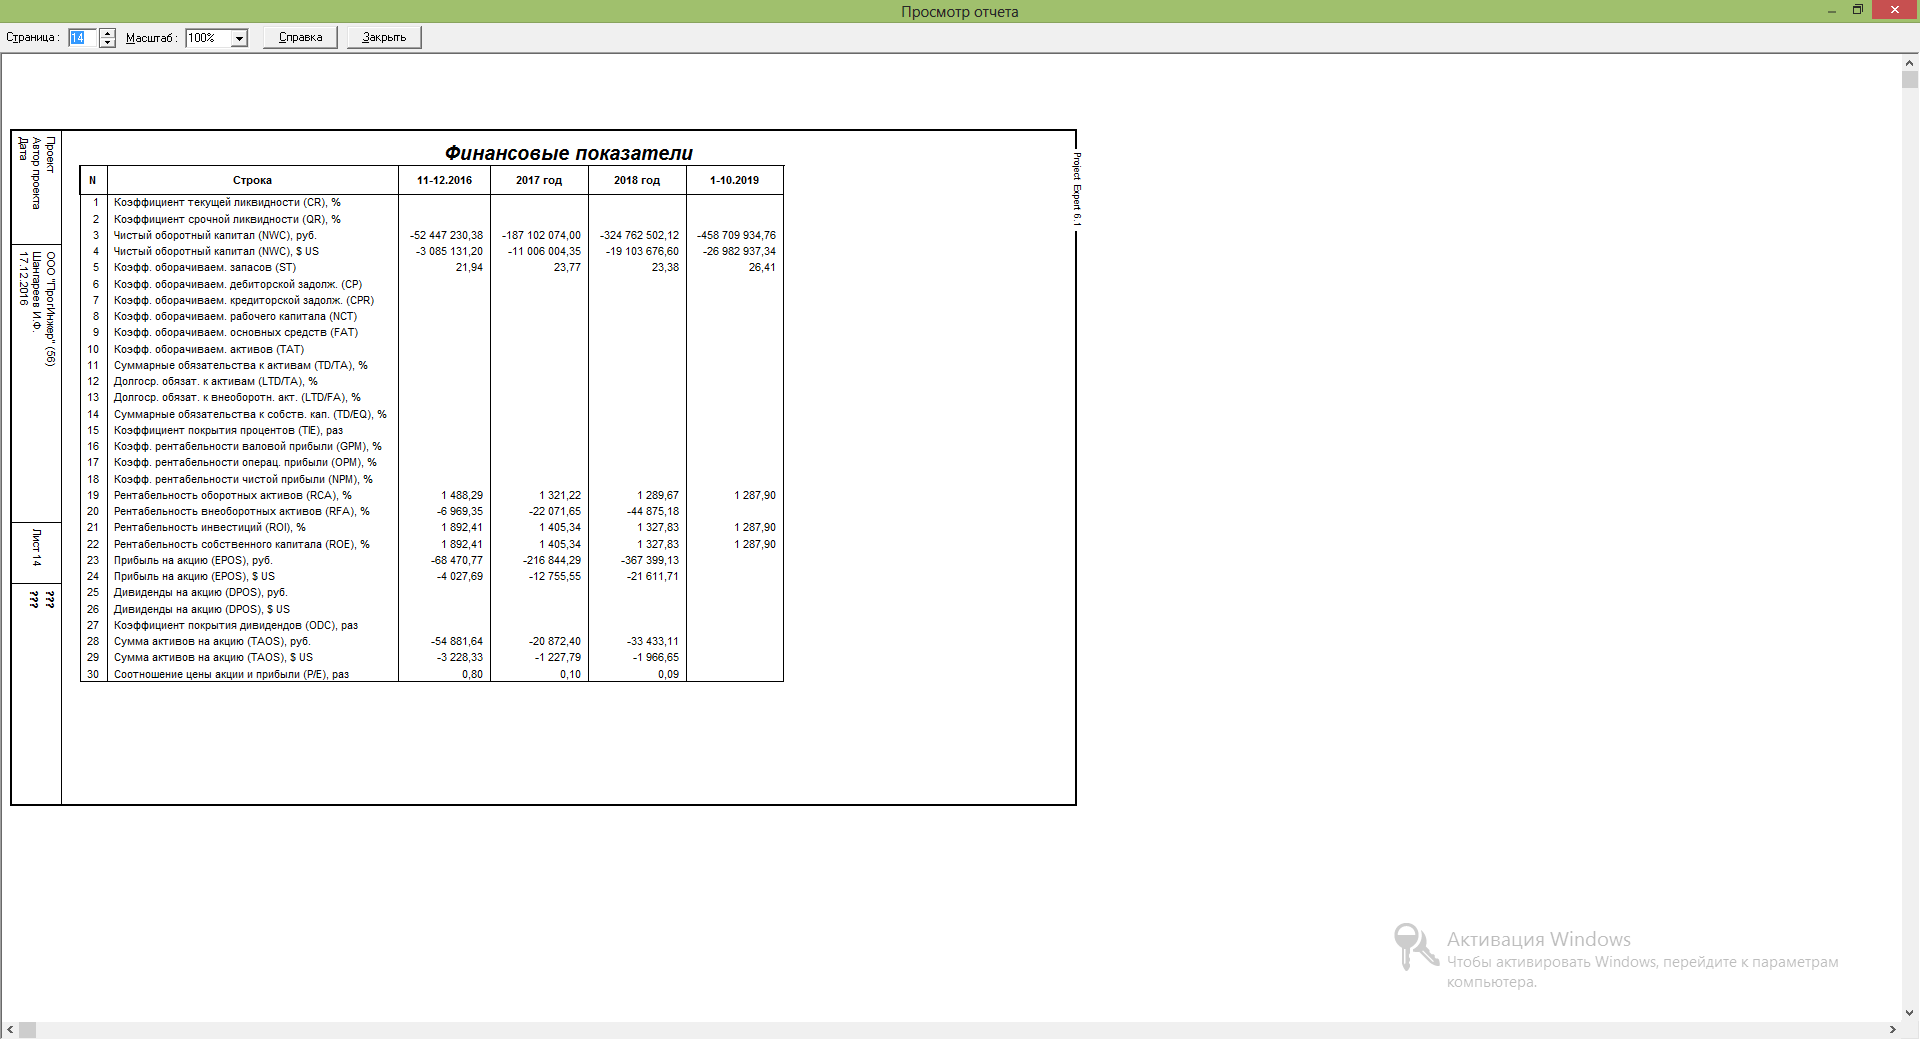Click row Сумма активов на акцию (TAOS), руб.
1920x1040 pixels.
coord(431,641)
